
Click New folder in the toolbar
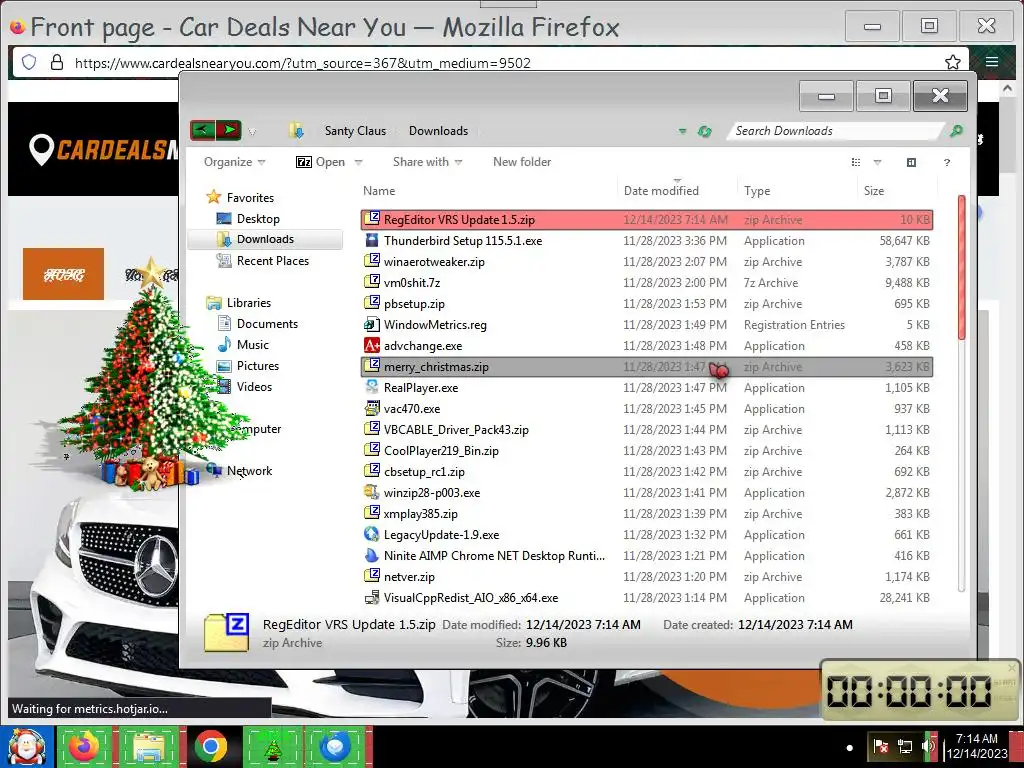[x=522, y=162]
